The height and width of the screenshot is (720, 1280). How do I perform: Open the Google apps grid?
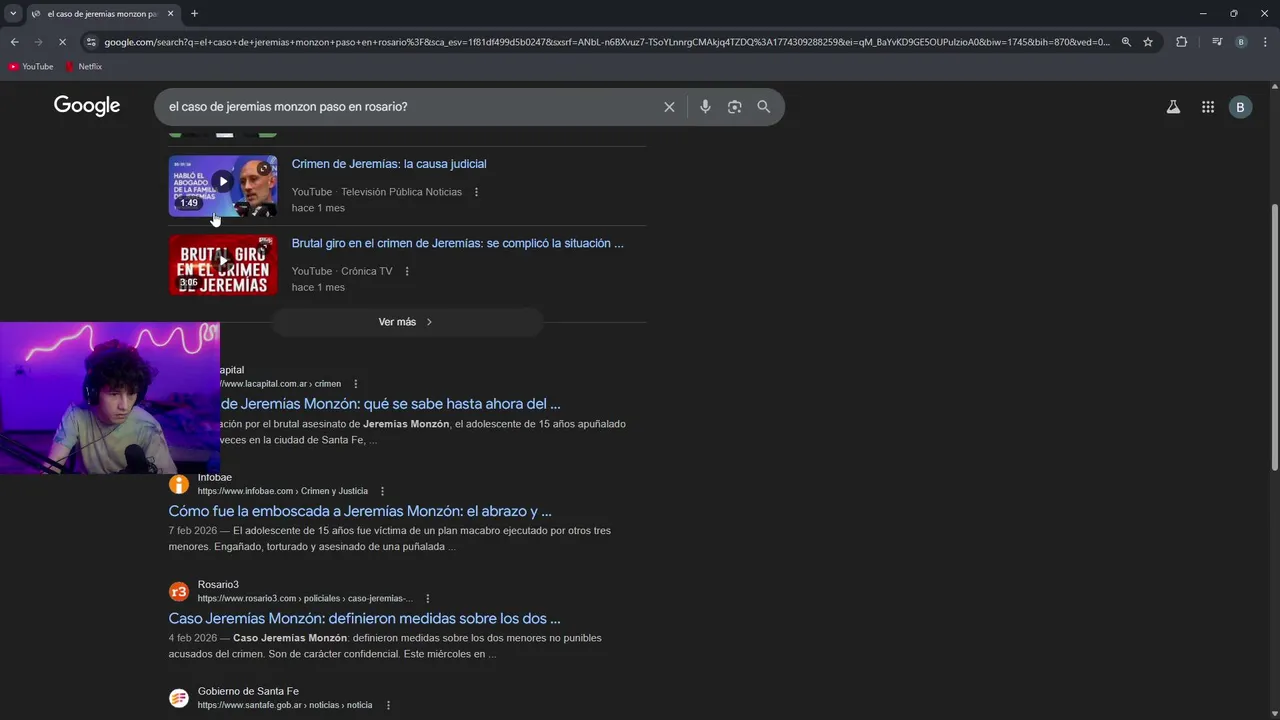click(x=1208, y=107)
